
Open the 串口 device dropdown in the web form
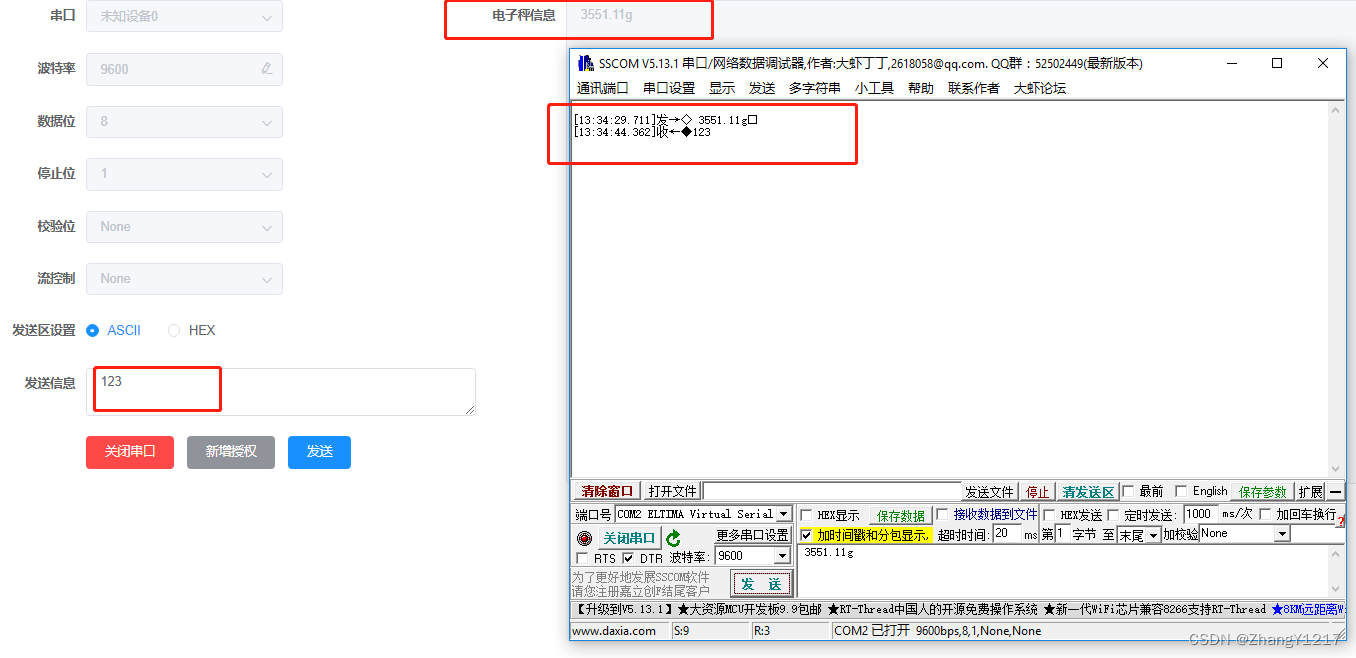[x=184, y=16]
